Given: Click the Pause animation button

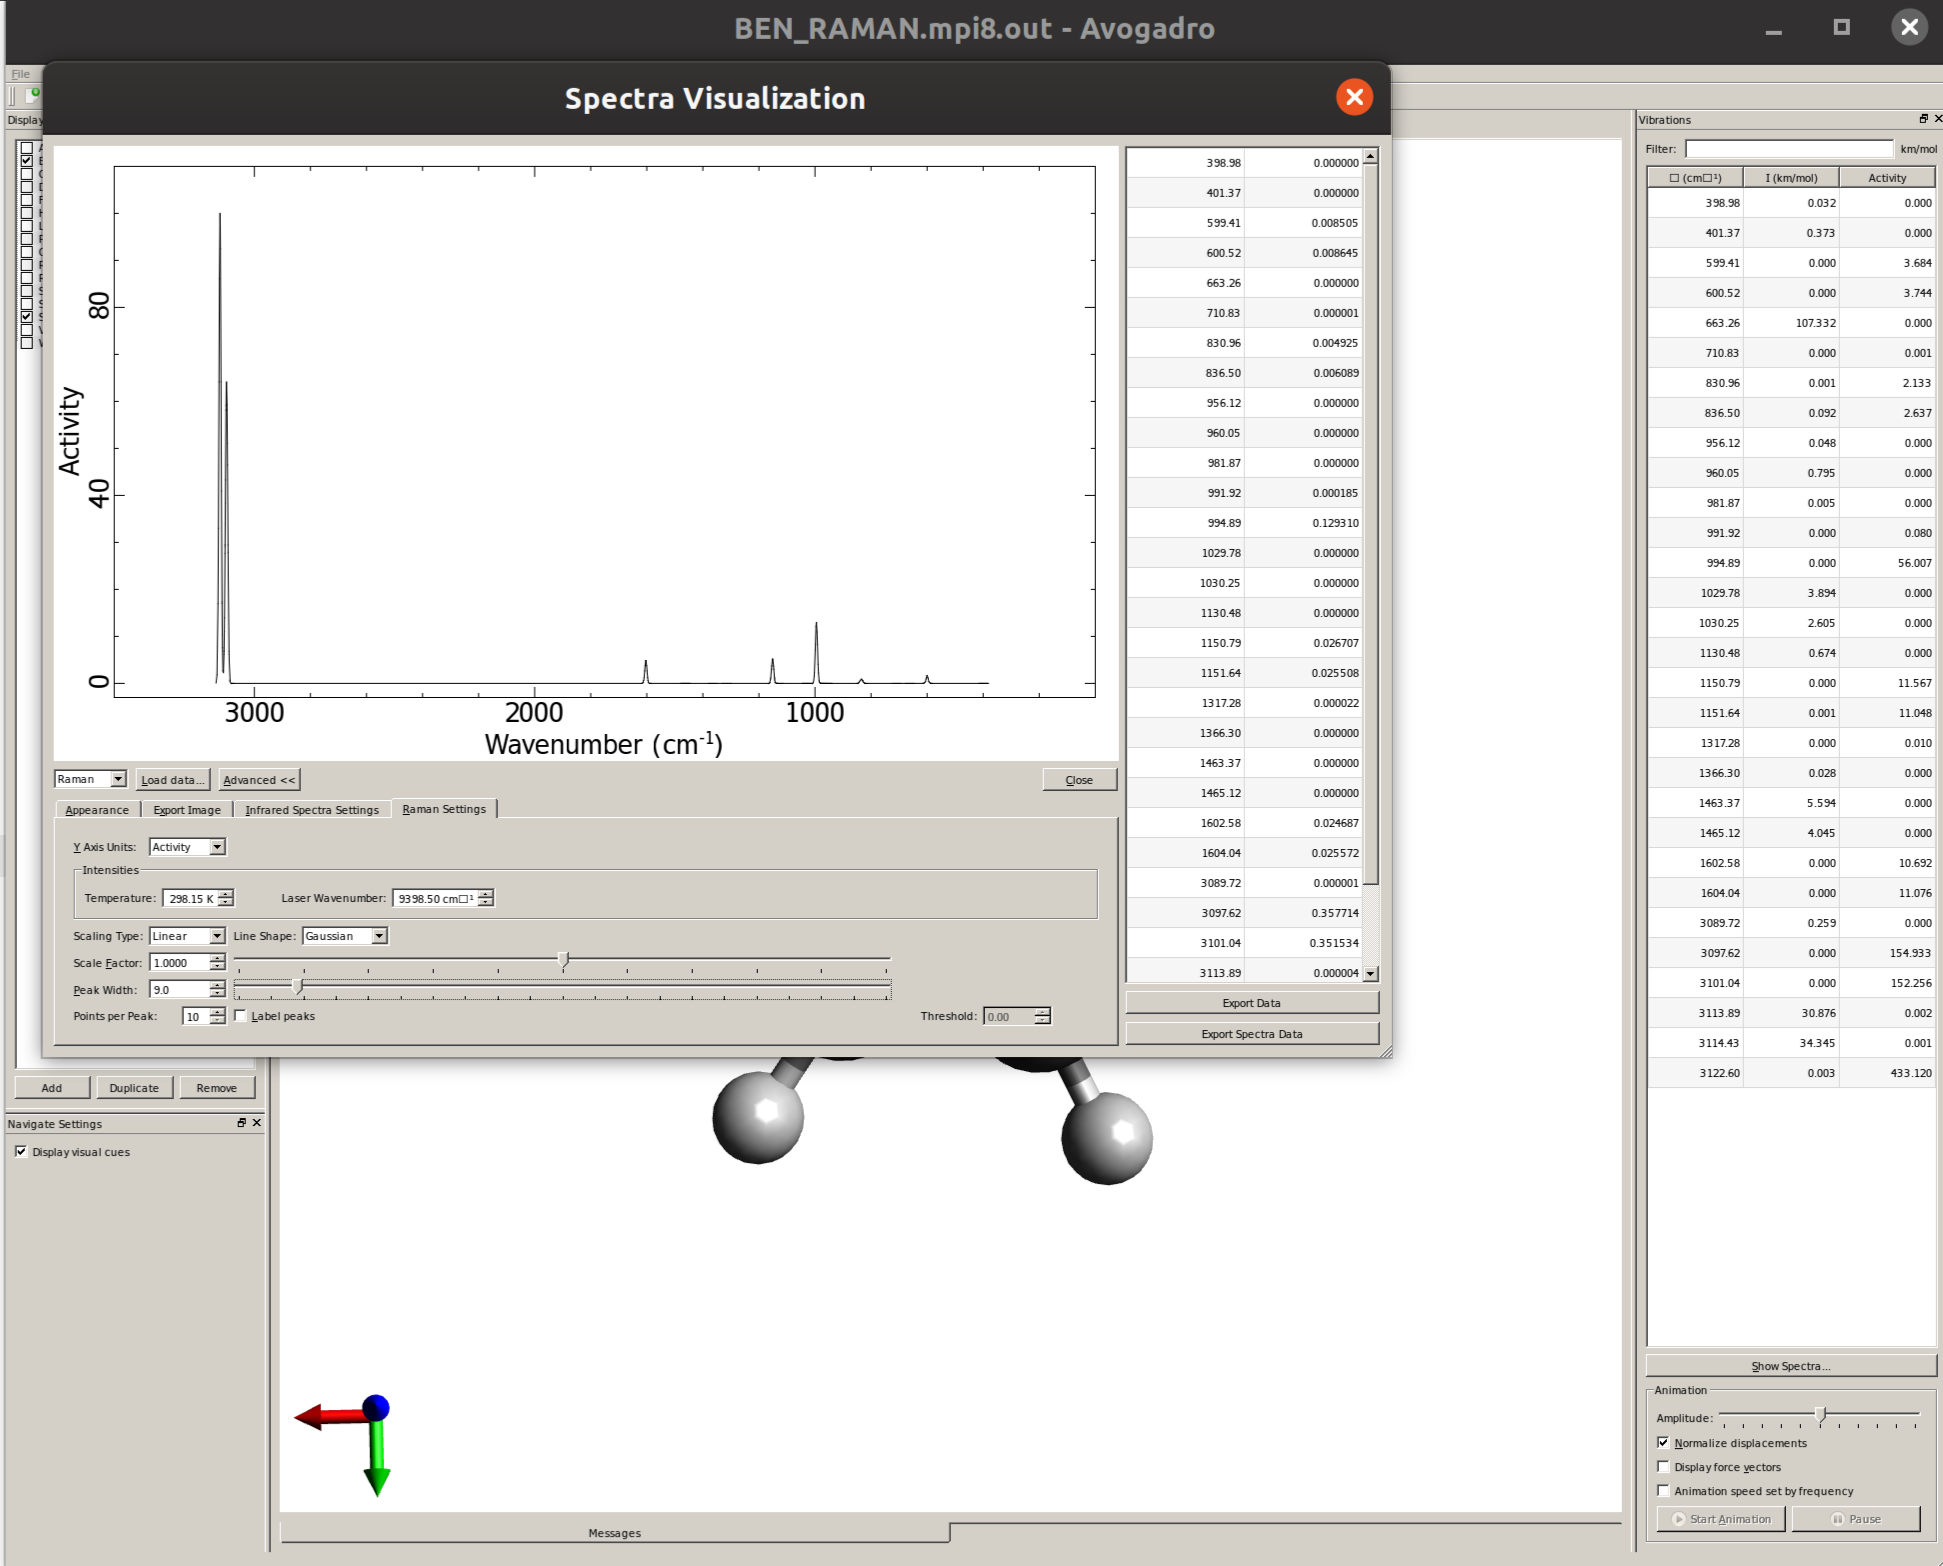Looking at the screenshot, I should [1855, 1518].
